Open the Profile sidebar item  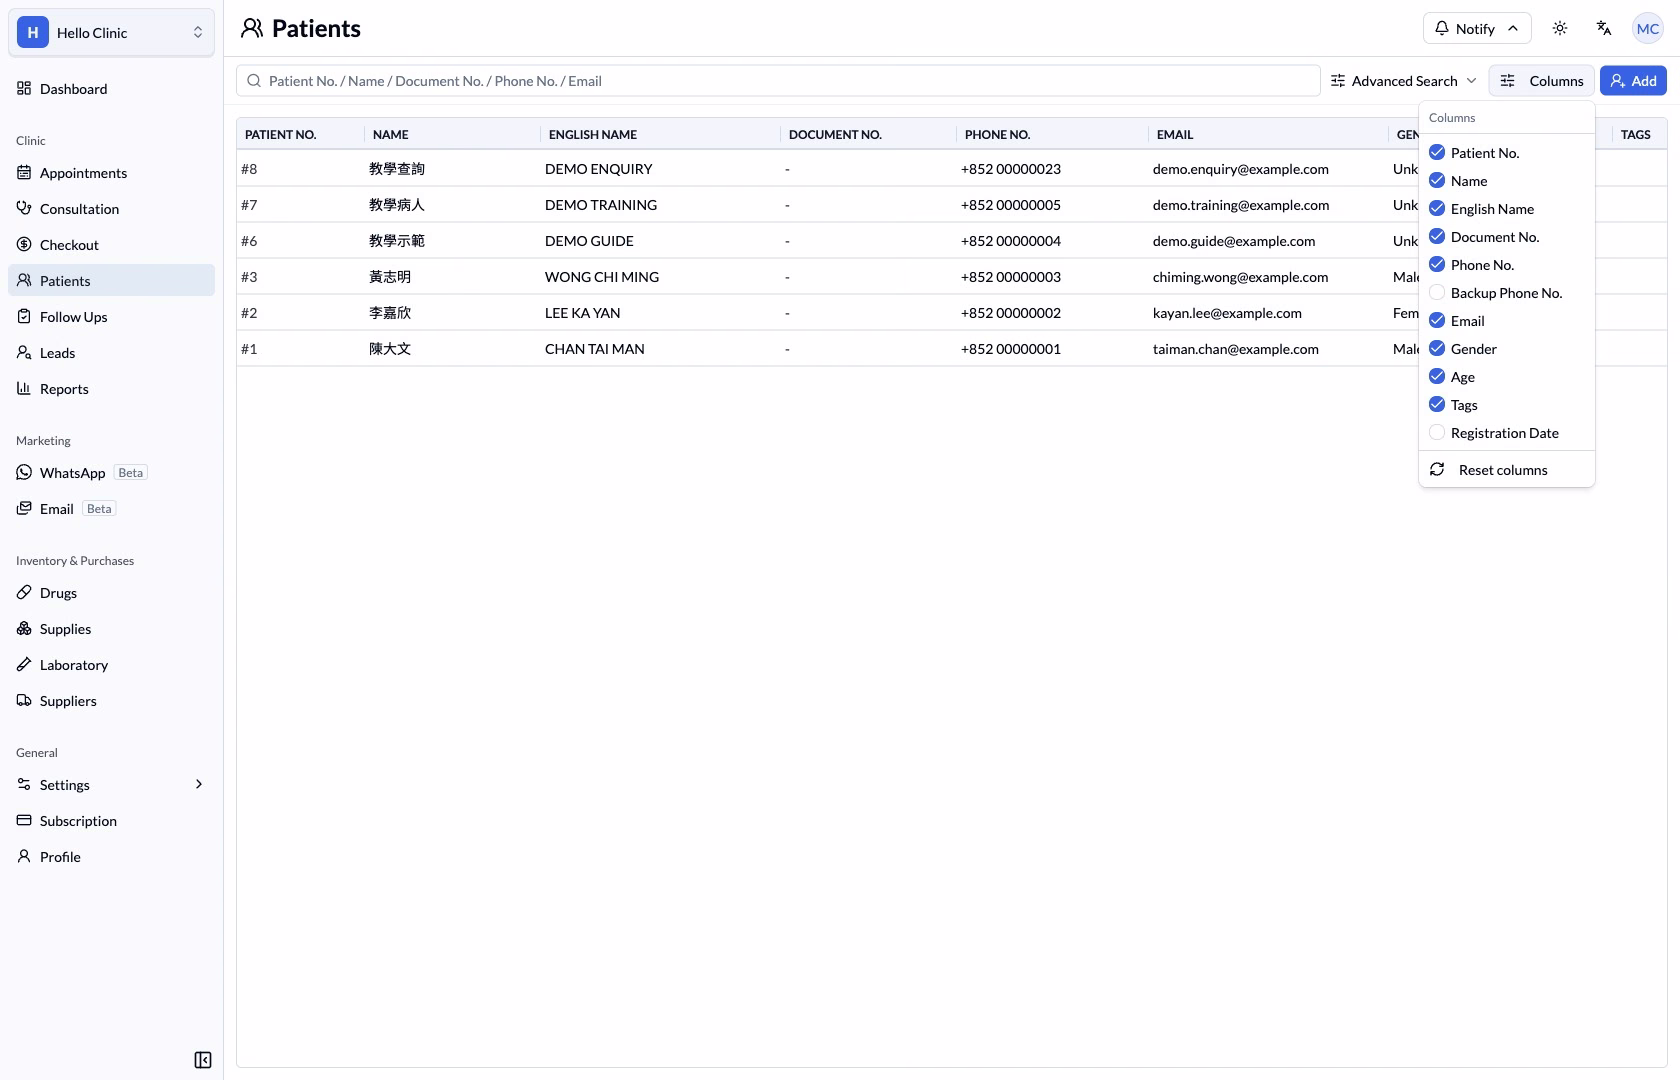pos(111,857)
